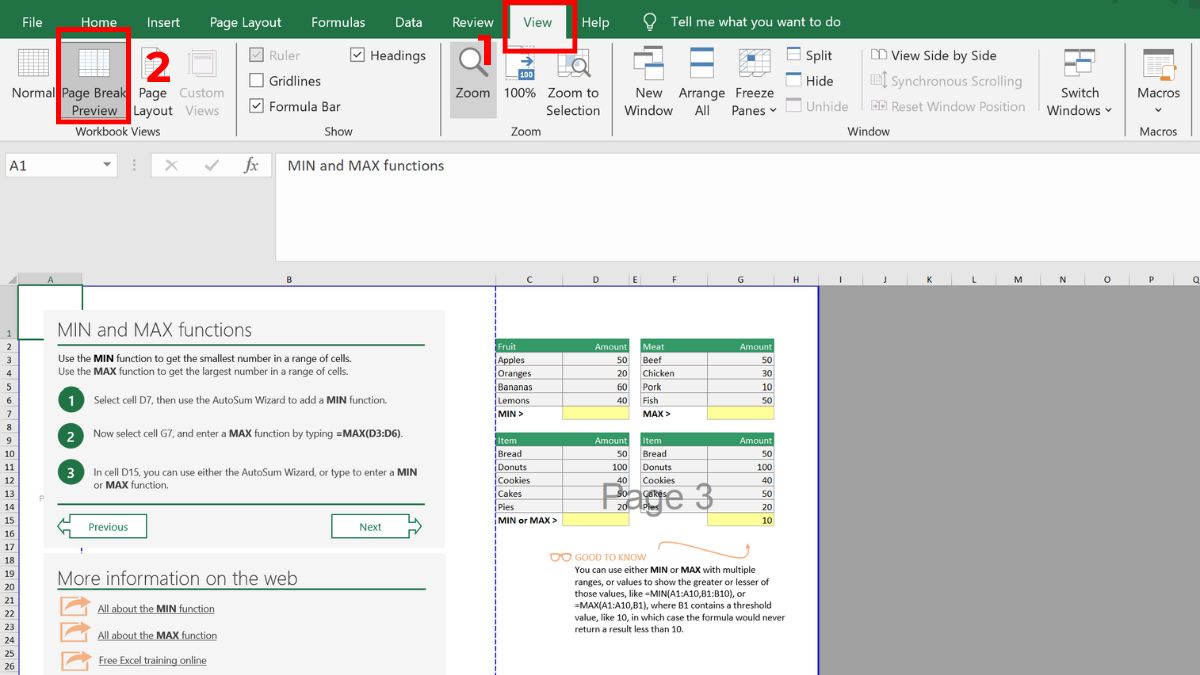Image resolution: width=1200 pixels, height=675 pixels.
Task: Click the formula bar cancel X
Action: point(171,166)
